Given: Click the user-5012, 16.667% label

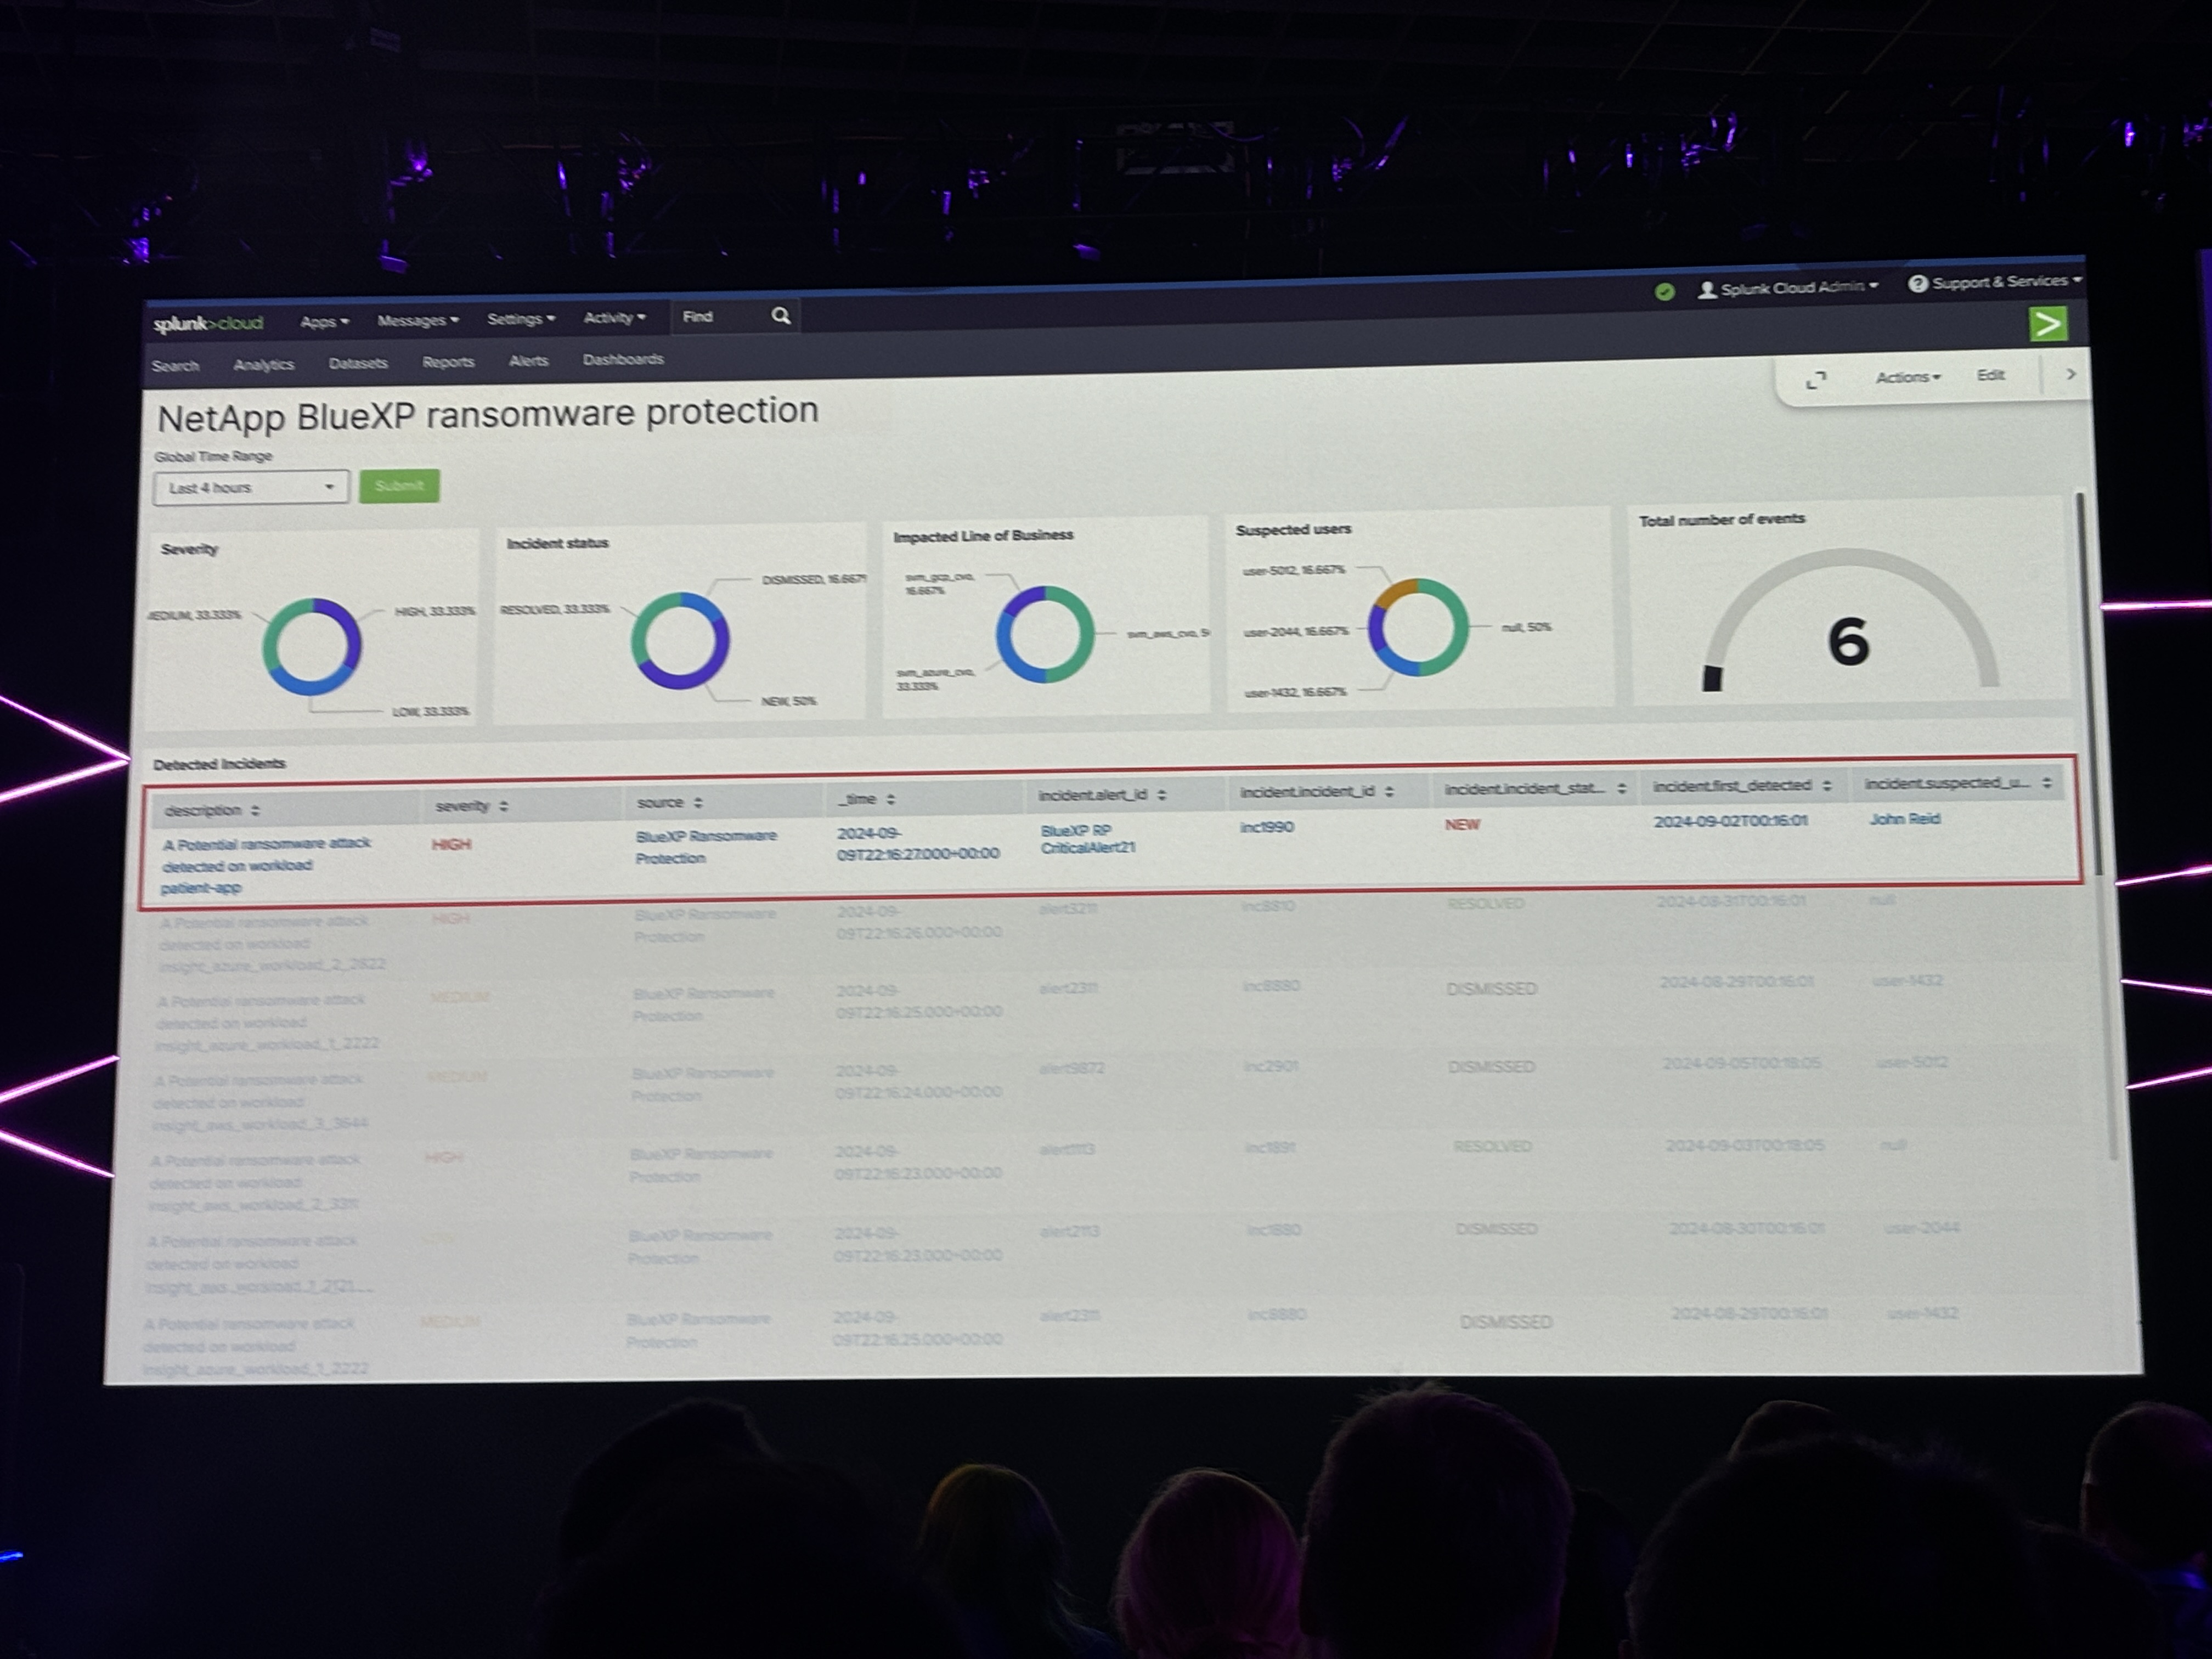Looking at the screenshot, I should (x=1293, y=570).
